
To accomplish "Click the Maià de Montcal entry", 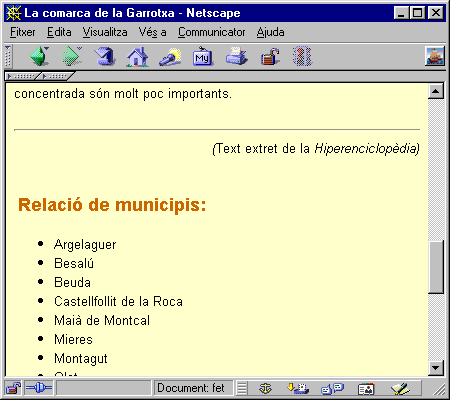I will 102,320.
